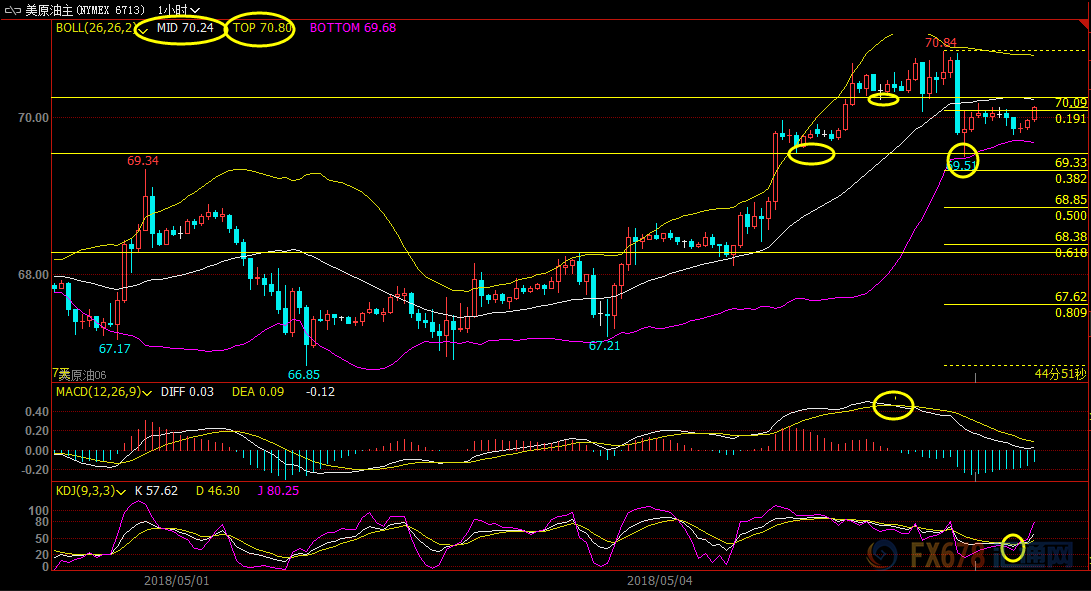Click the 44分51秒 countdown timer
Viewport: 1091px width, 591px height.
[x=1060, y=374]
